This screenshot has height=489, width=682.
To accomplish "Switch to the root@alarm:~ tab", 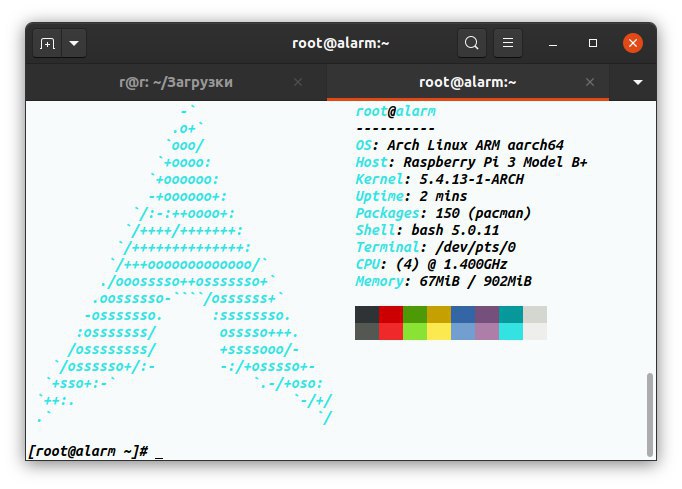I will pyautogui.click(x=468, y=82).
